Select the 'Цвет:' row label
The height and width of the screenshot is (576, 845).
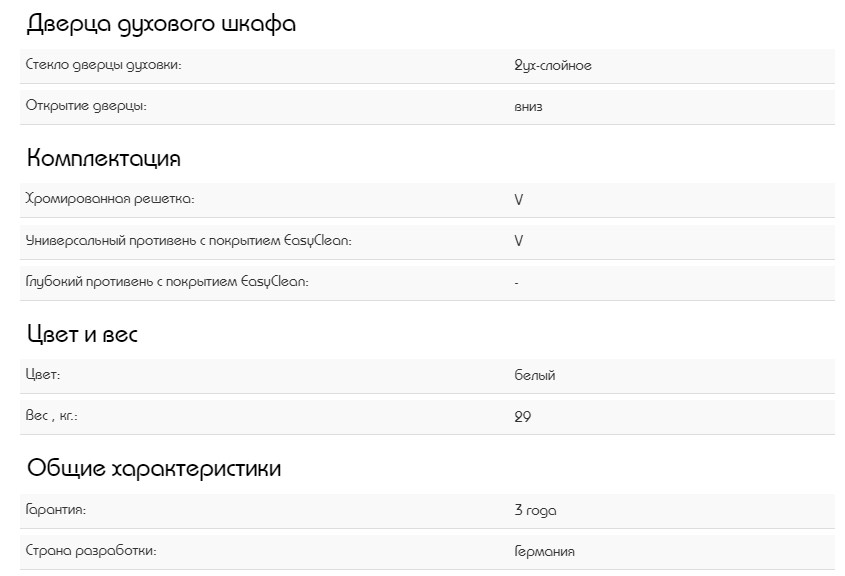pyautogui.click(x=43, y=375)
